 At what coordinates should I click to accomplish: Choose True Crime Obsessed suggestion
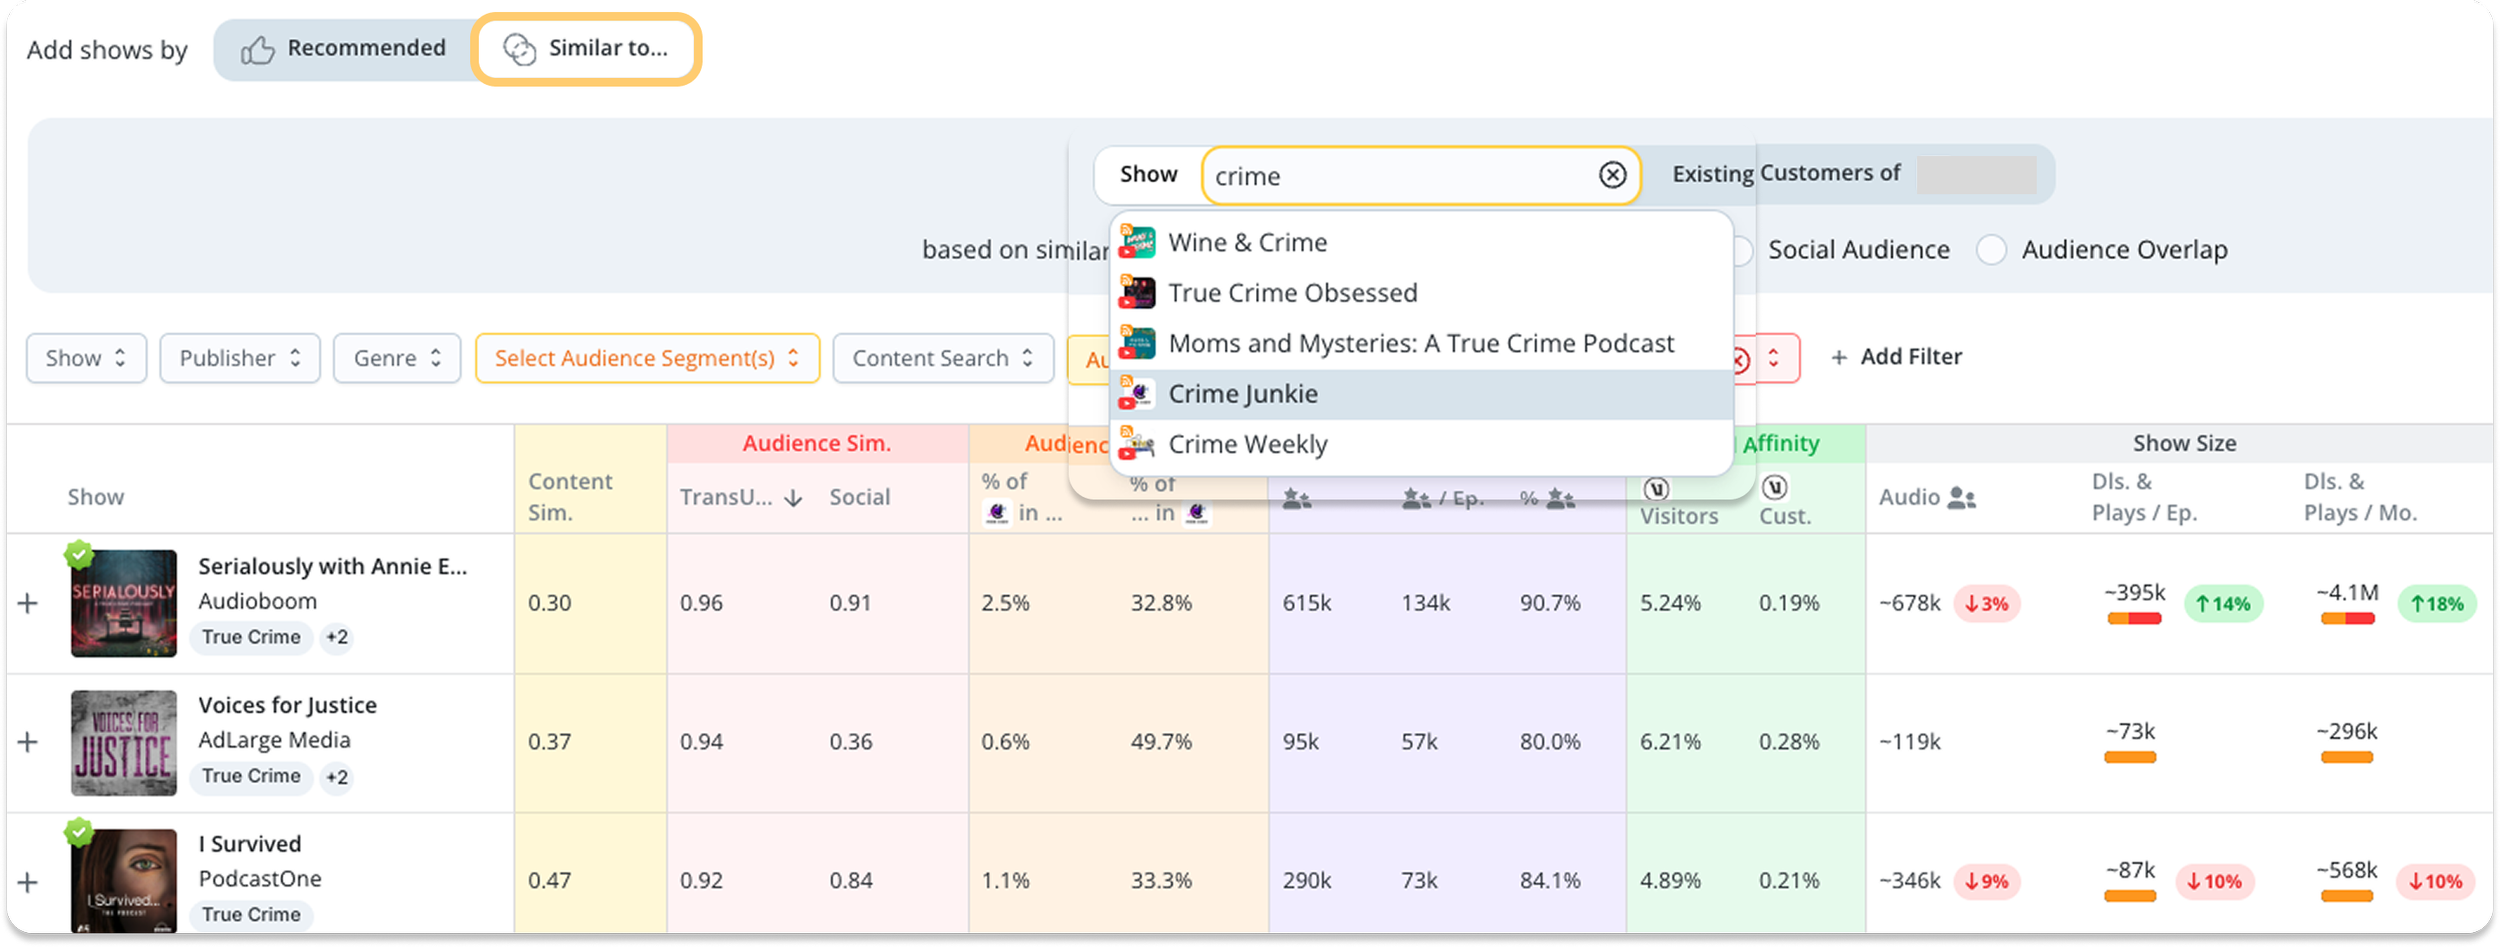pos(1421,292)
